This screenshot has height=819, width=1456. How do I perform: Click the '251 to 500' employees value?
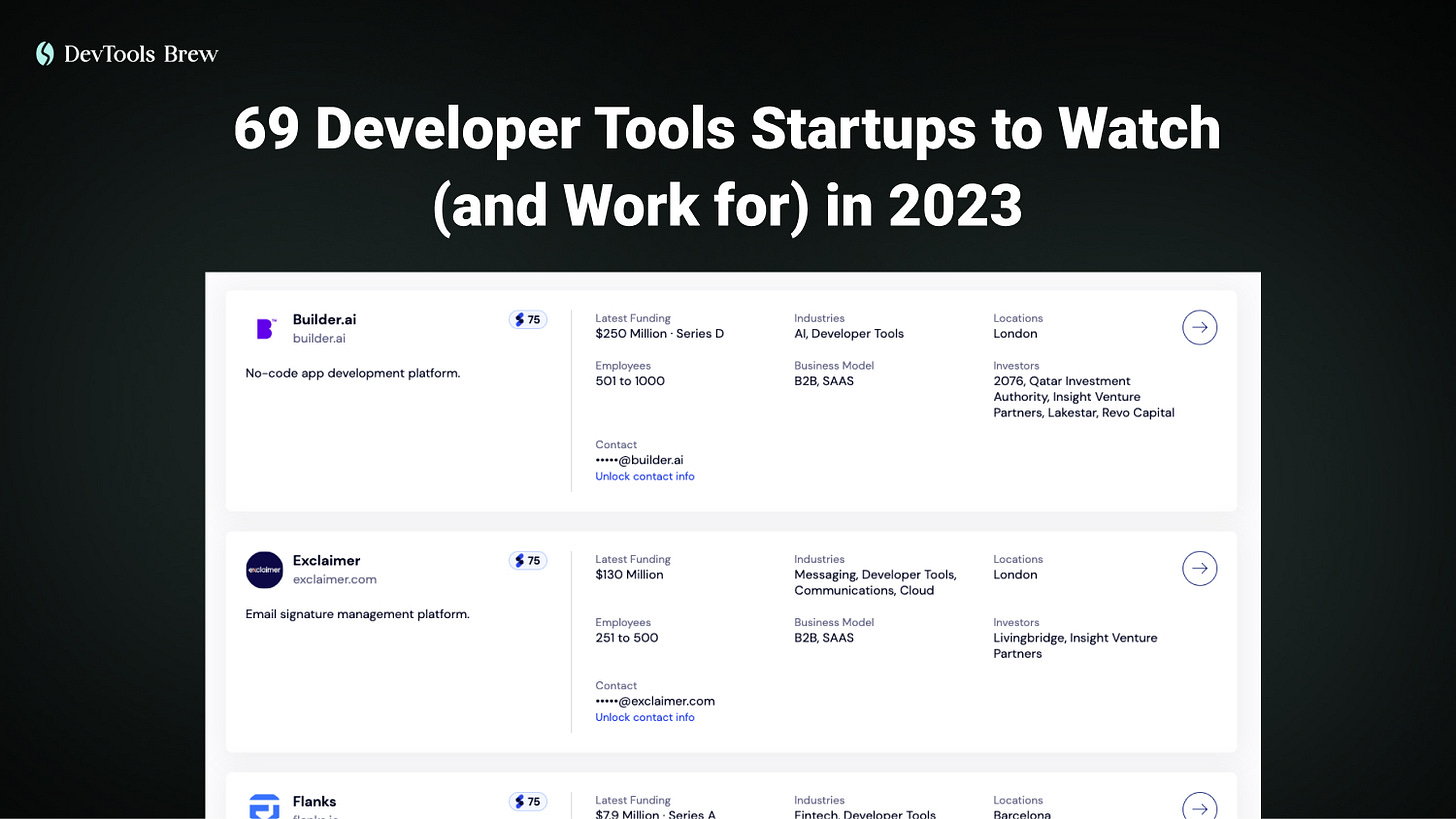[x=627, y=638]
